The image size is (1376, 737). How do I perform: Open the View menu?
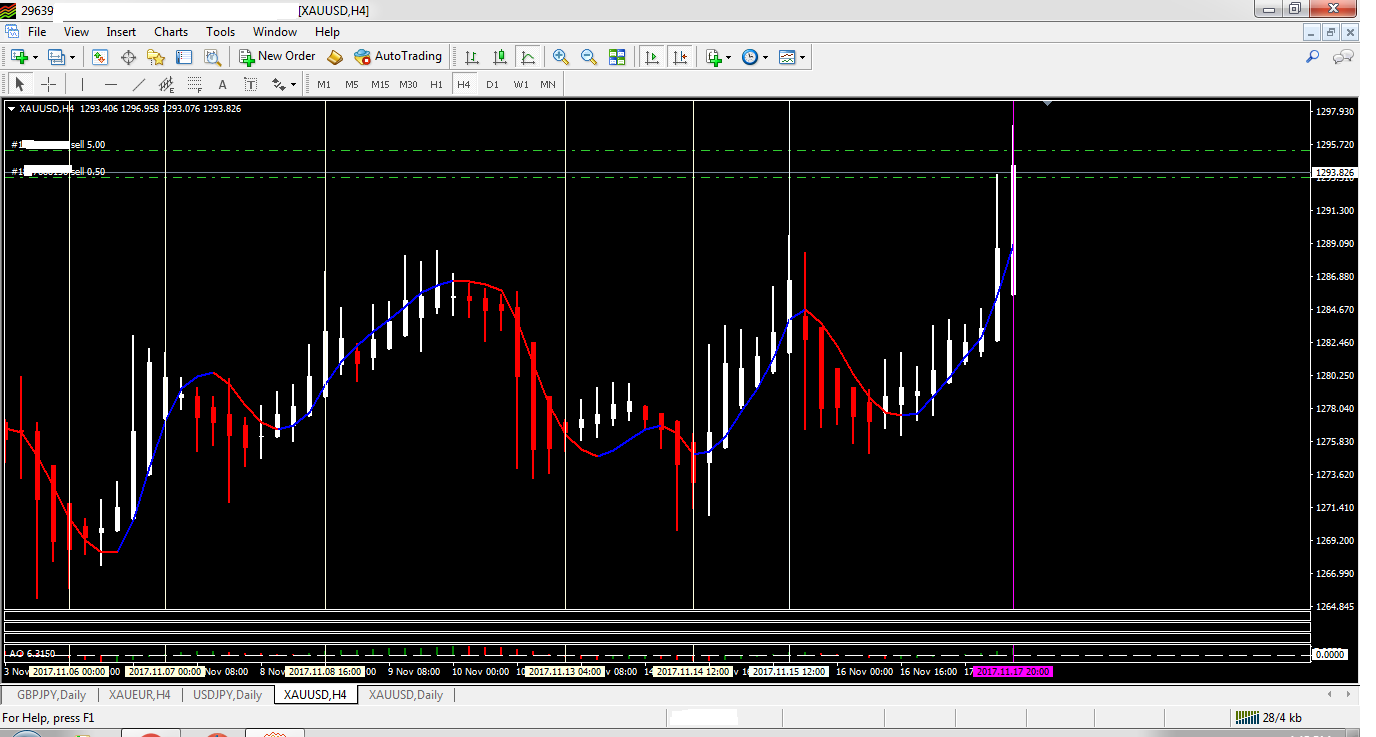tap(76, 32)
